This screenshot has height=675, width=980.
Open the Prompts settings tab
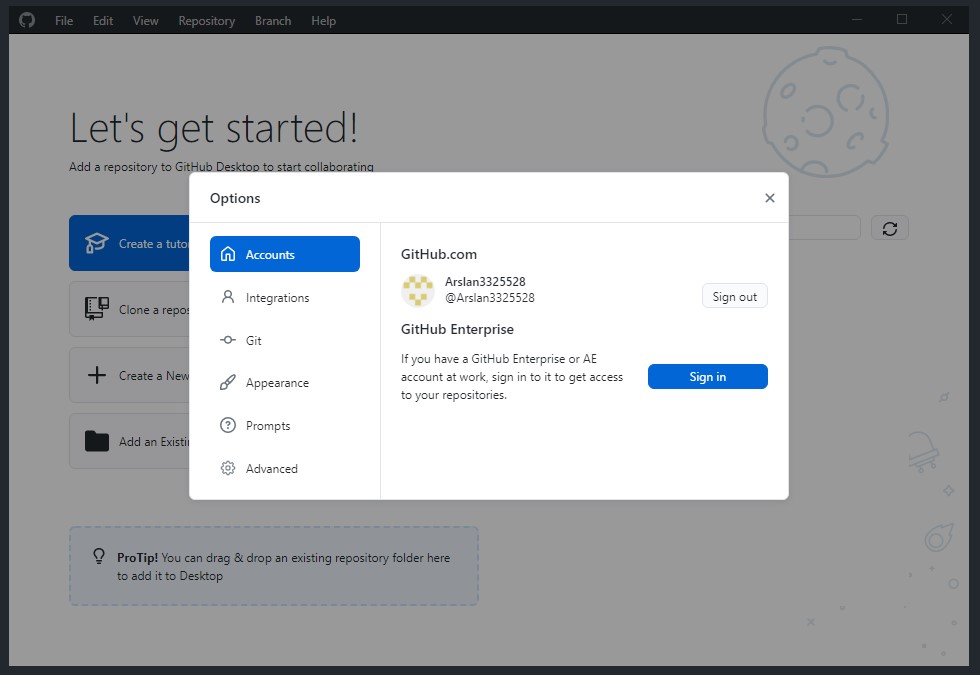(285, 426)
